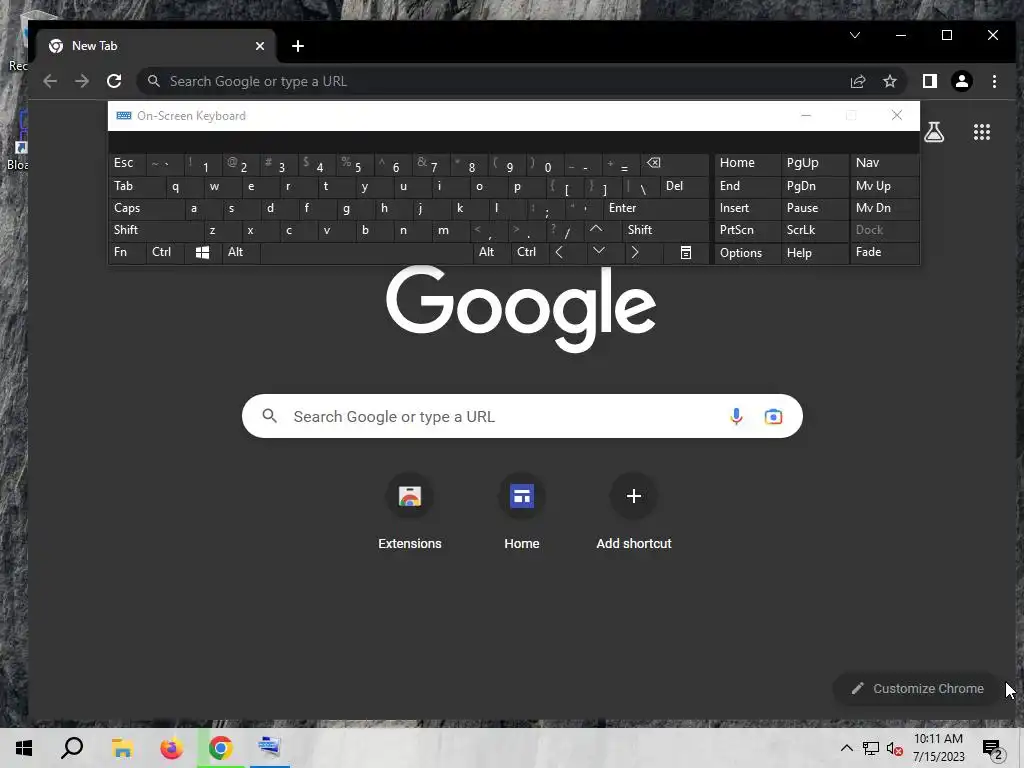
Task: Click the Mv Up key on the On-Screen Keyboard
Action: tap(884, 186)
